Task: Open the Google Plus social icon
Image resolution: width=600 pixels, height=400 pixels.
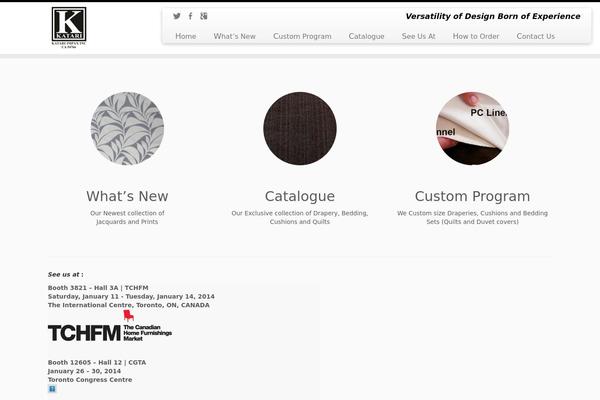Action: click(x=204, y=16)
